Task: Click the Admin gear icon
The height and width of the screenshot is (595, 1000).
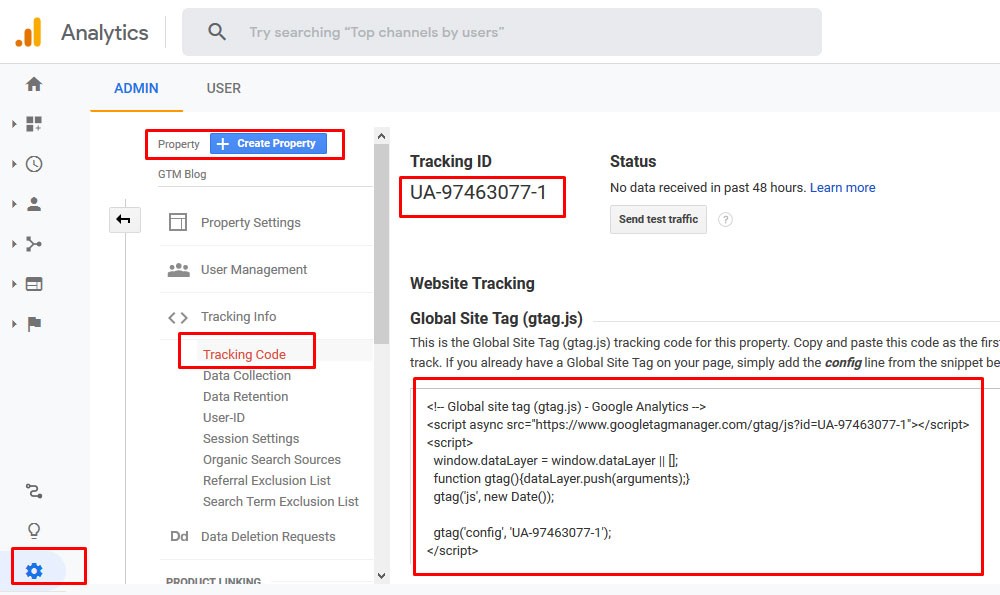Action: 34,568
